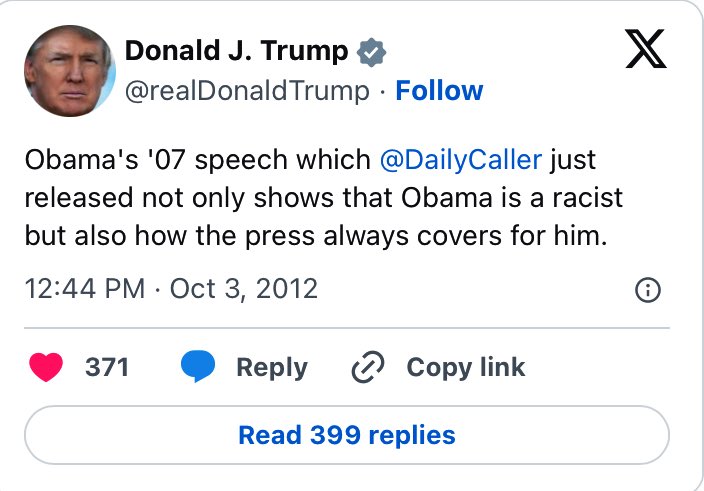This screenshot has height=491, width=704.
Task: Click the 12:44 PM time link
Action: point(85,289)
